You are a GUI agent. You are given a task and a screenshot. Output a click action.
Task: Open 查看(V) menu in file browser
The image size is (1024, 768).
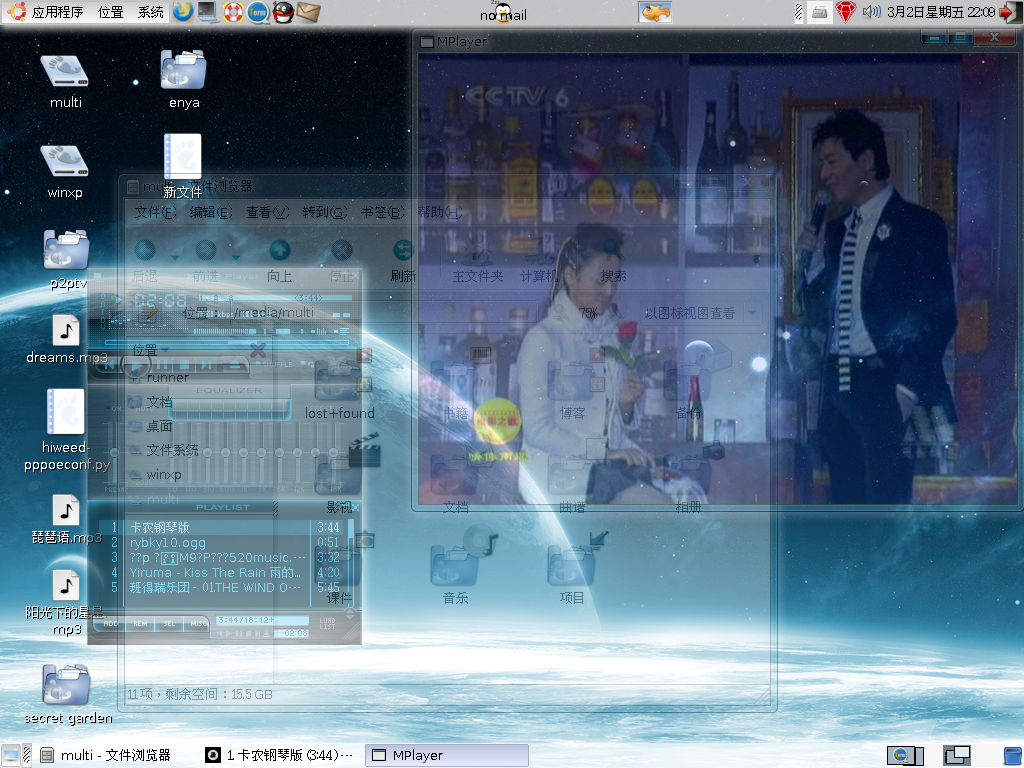268,212
